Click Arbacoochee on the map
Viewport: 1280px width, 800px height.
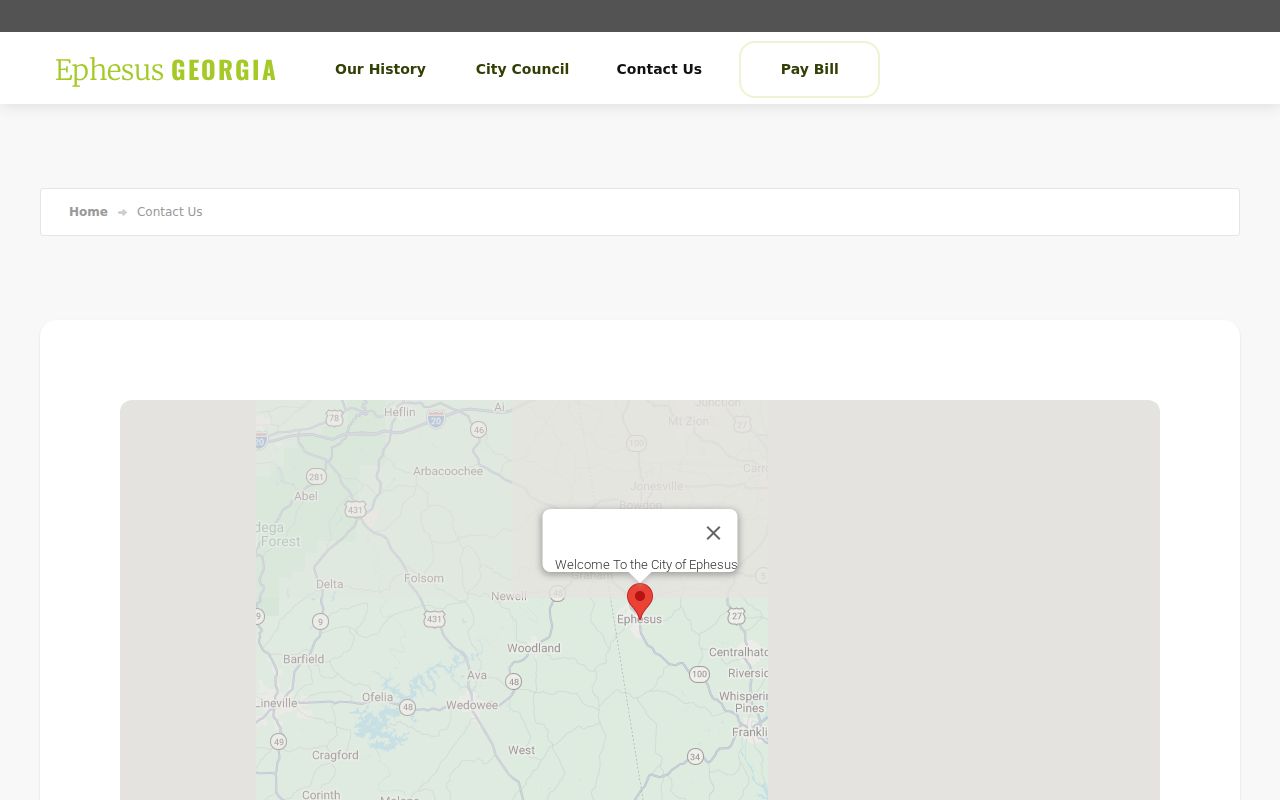point(448,471)
